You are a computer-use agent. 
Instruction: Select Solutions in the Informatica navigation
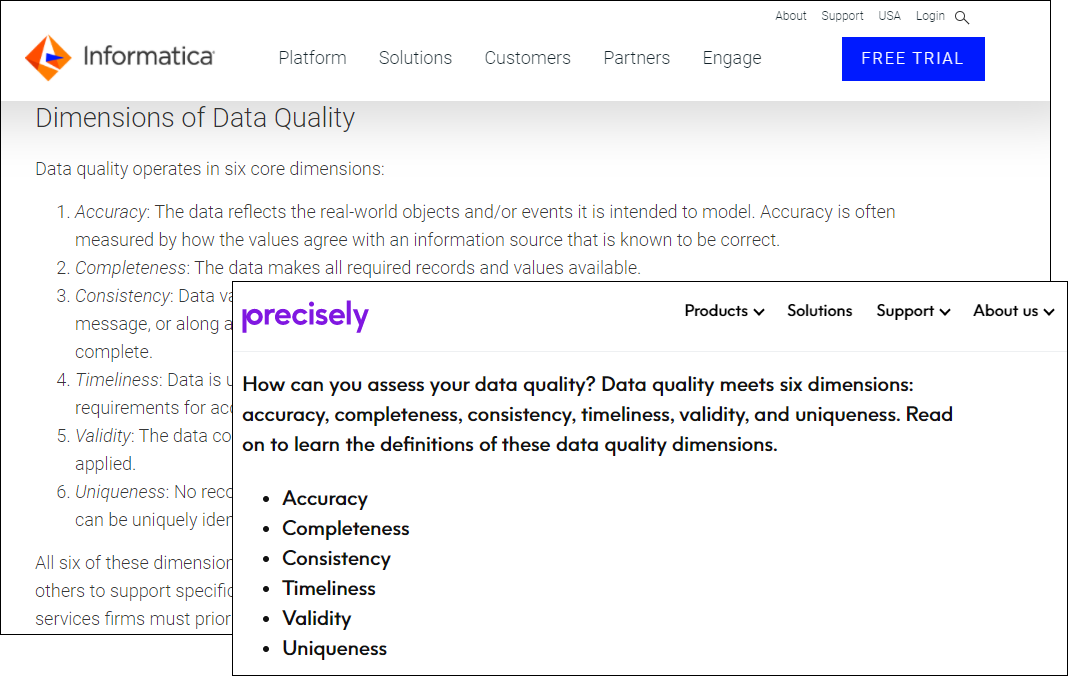coord(415,58)
